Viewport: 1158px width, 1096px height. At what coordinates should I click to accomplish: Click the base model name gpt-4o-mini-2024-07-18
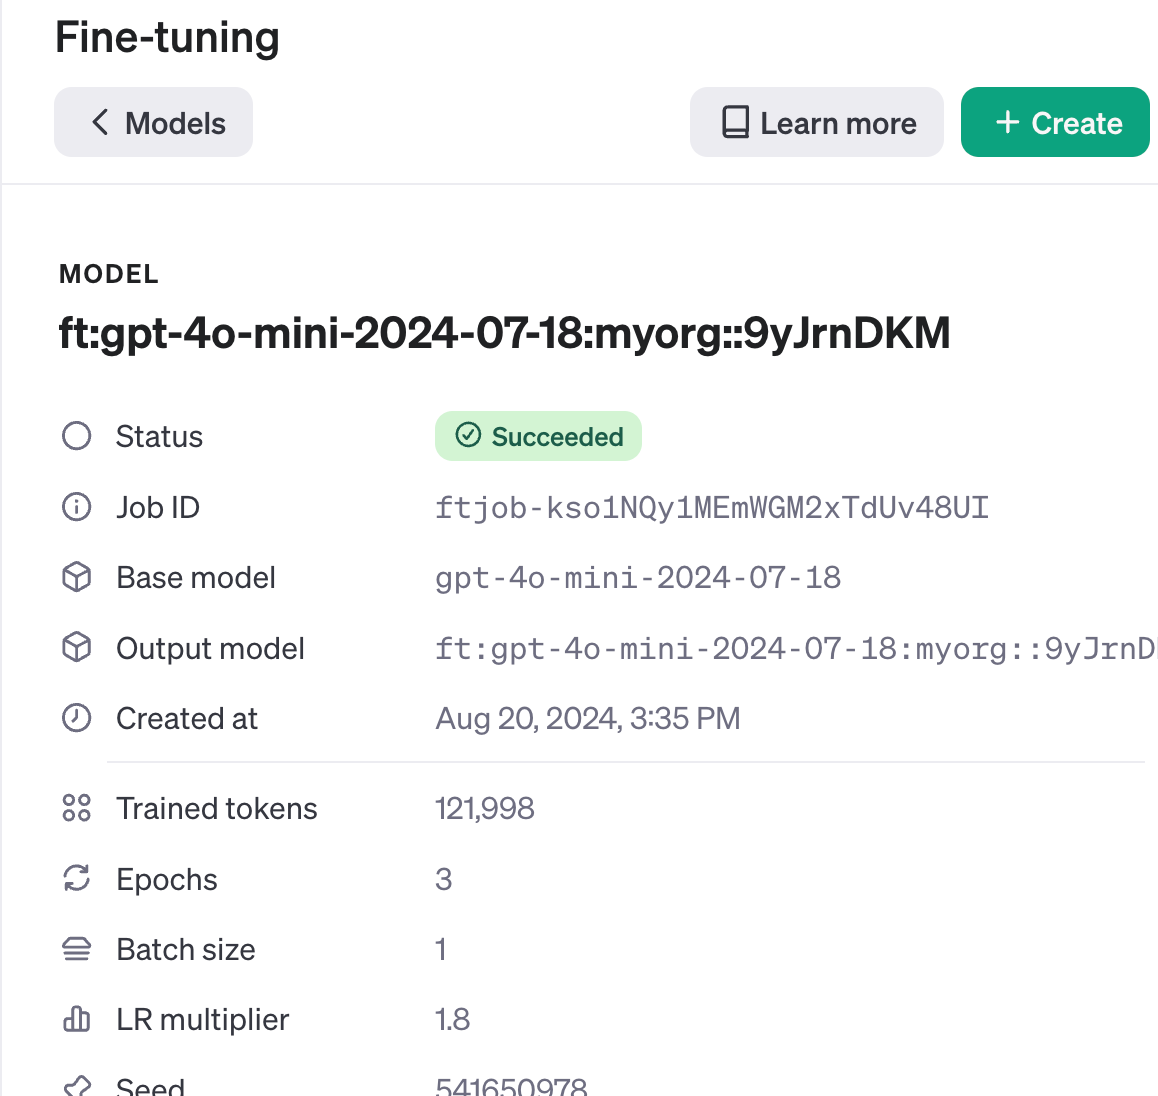[638, 578]
